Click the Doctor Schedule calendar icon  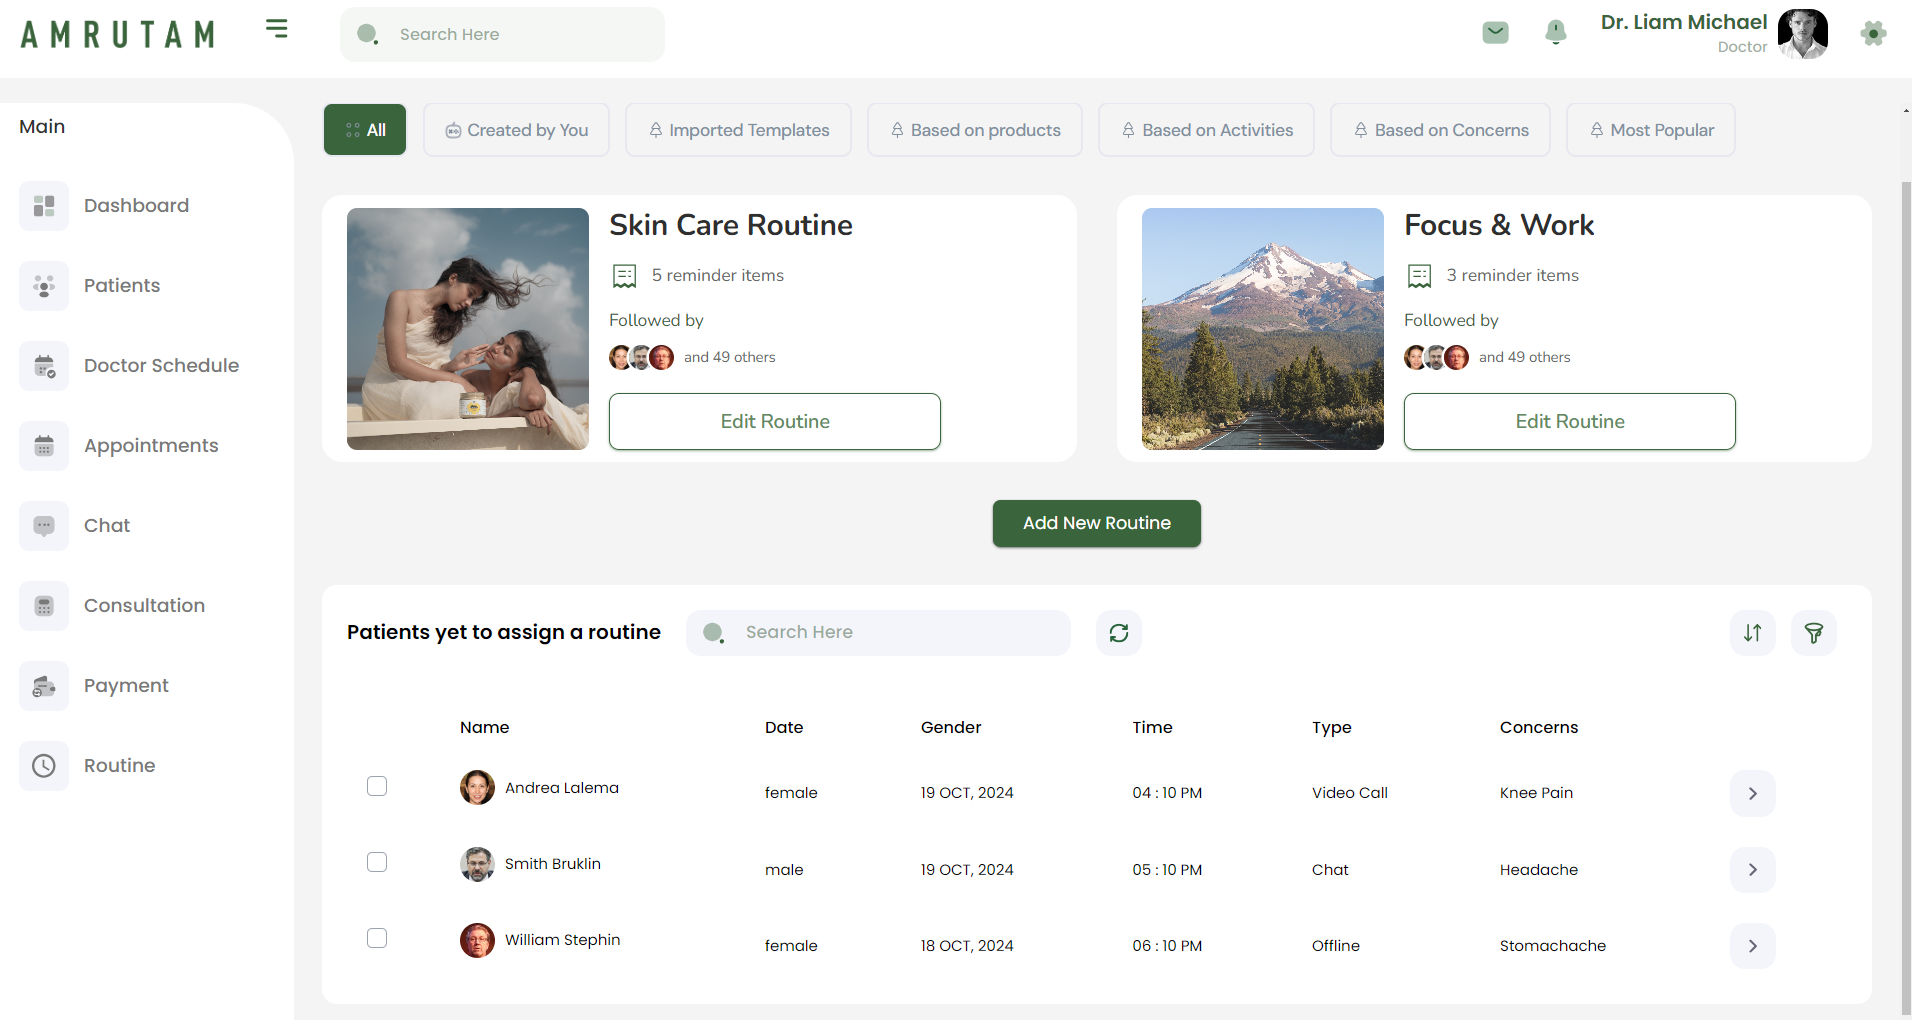click(x=44, y=366)
